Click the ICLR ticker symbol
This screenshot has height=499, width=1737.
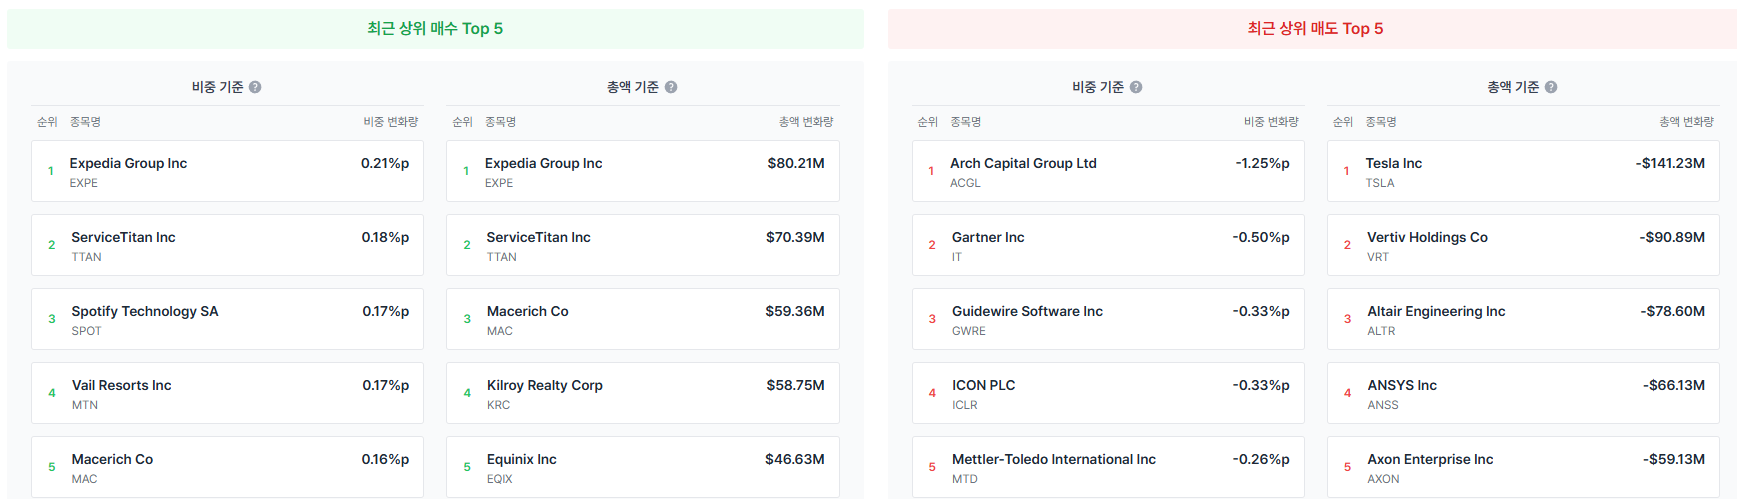pyautogui.click(x=965, y=405)
